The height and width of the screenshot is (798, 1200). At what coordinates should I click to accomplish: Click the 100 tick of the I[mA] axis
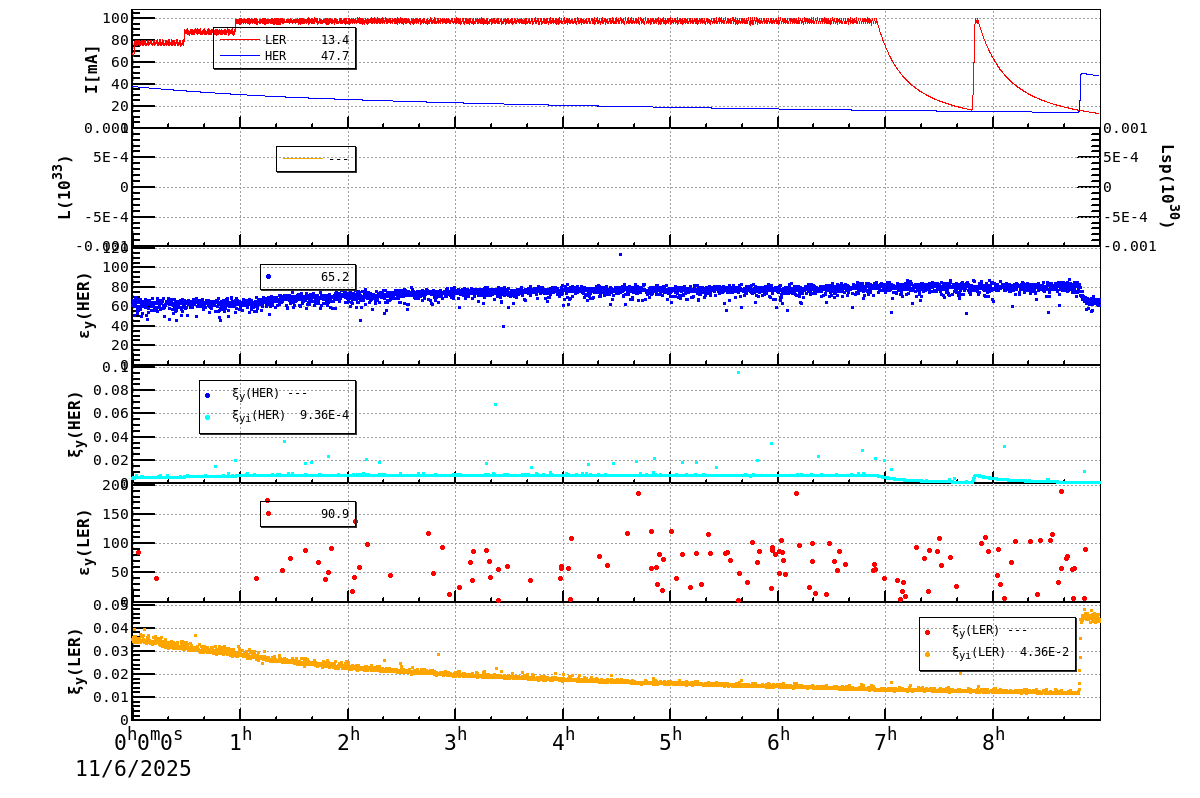point(115,18)
